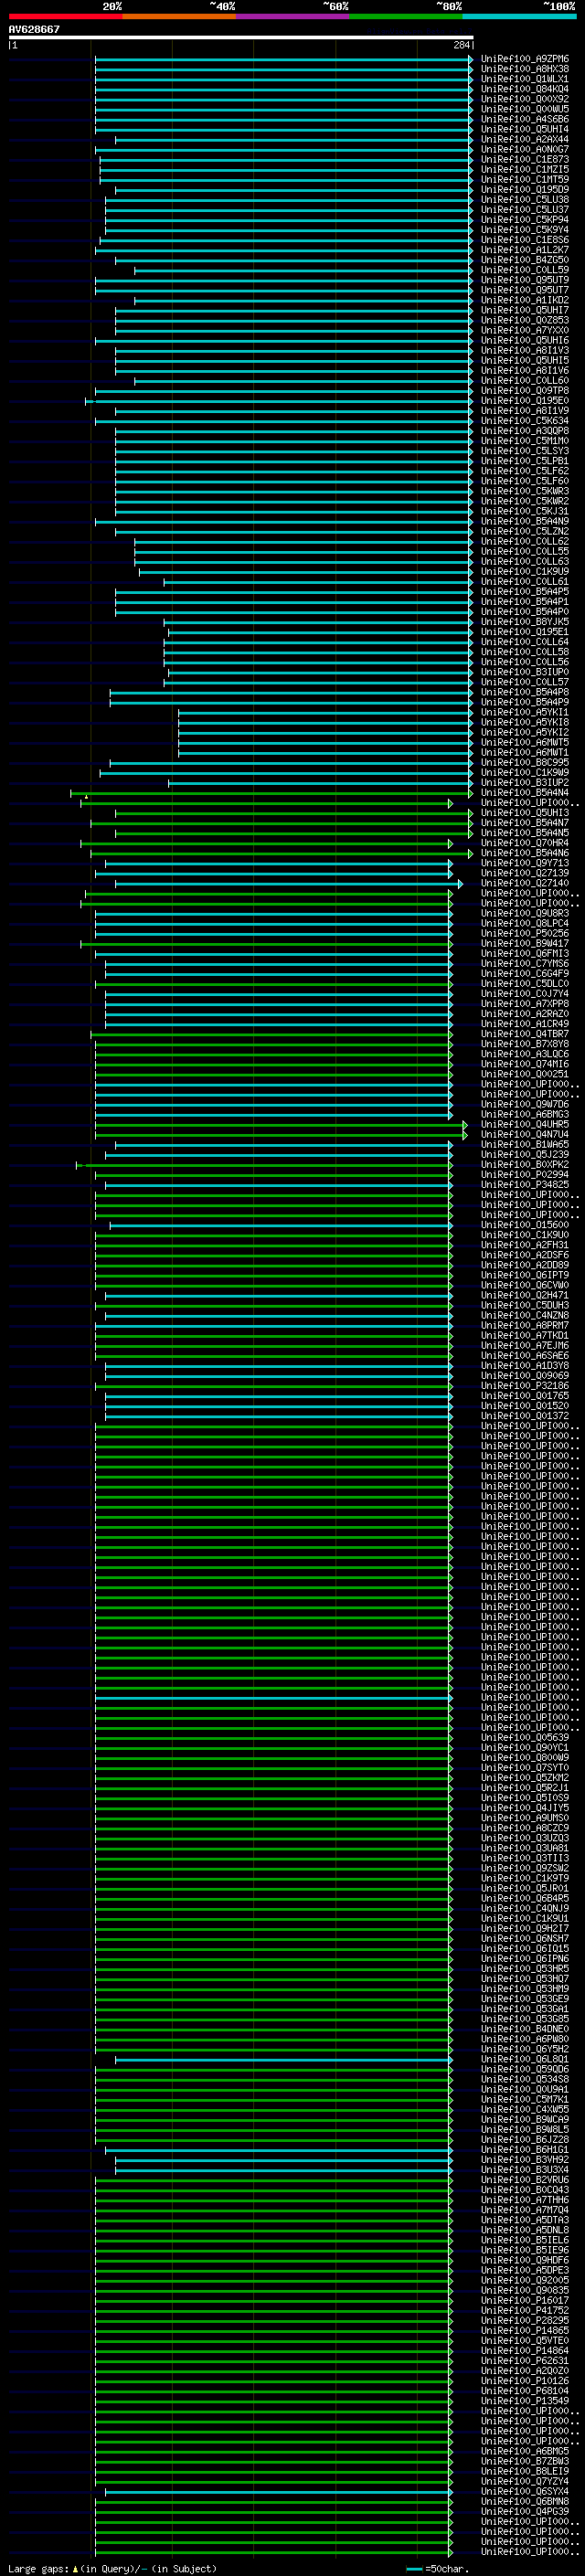This screenshot has width=585, height=2576.
Task: Select alignment label UniRef100_Q09069
Action: [525, 1376]
